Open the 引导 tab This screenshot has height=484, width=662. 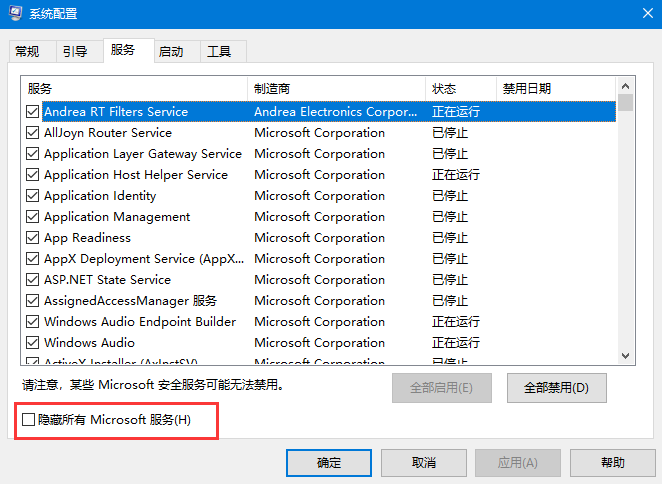pos(75,51)
